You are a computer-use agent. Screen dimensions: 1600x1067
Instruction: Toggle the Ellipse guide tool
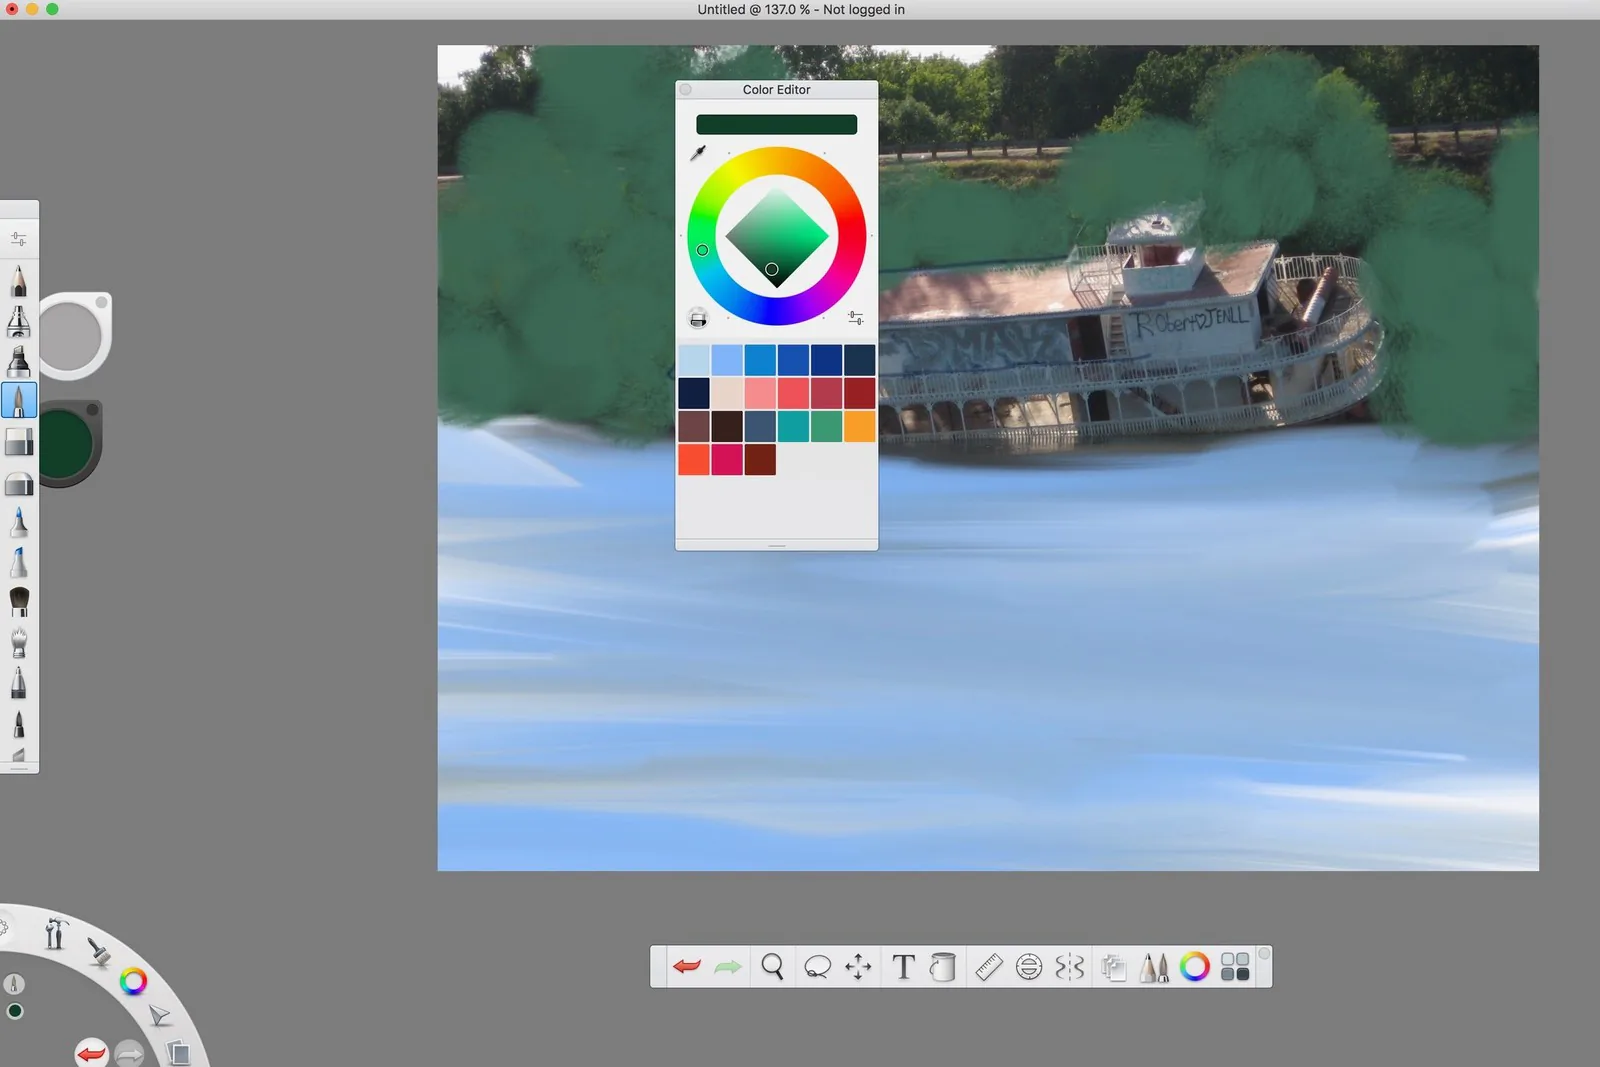[1029, 967]
